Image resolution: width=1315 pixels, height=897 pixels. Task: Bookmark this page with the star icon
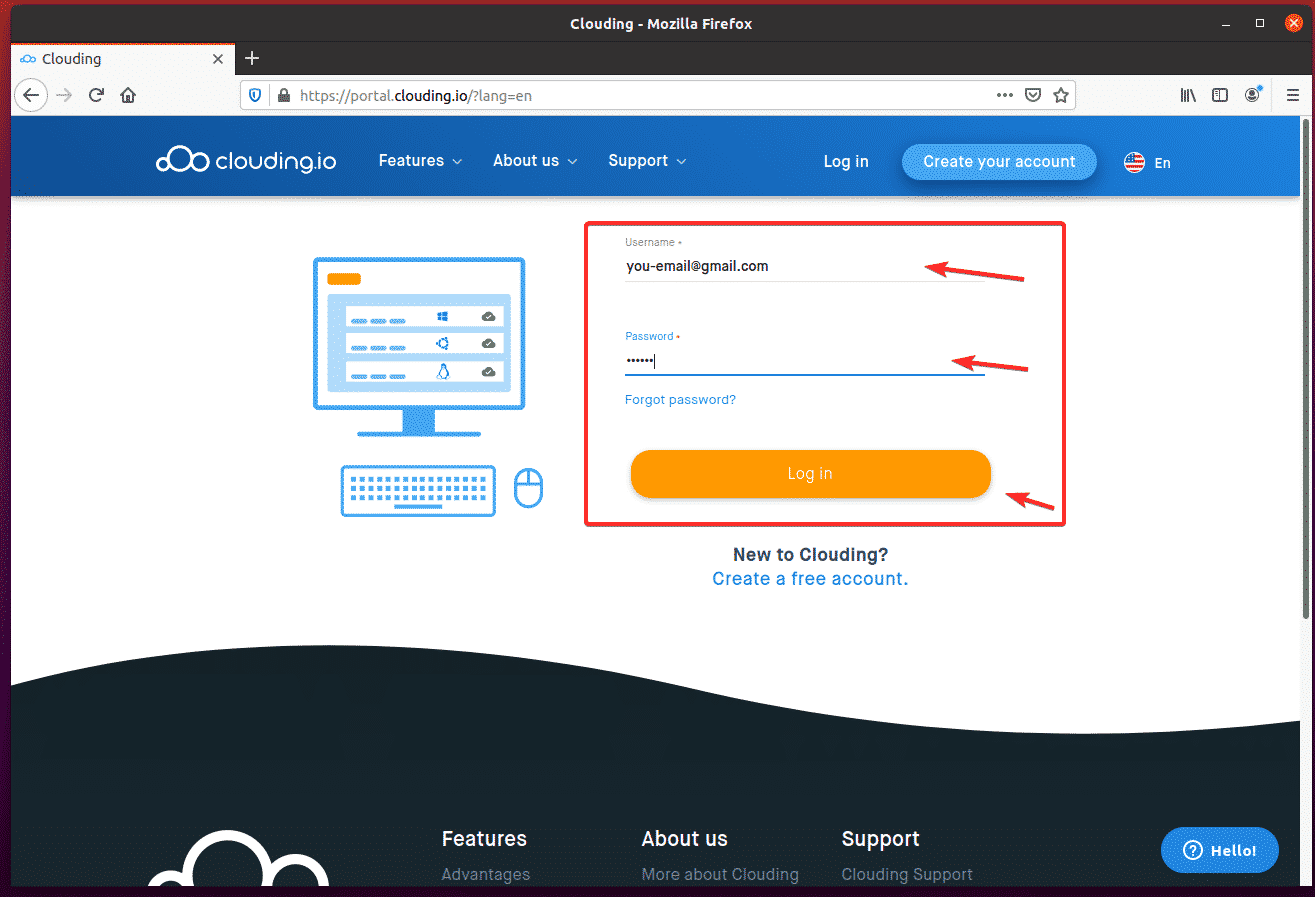coord(1061,95)
